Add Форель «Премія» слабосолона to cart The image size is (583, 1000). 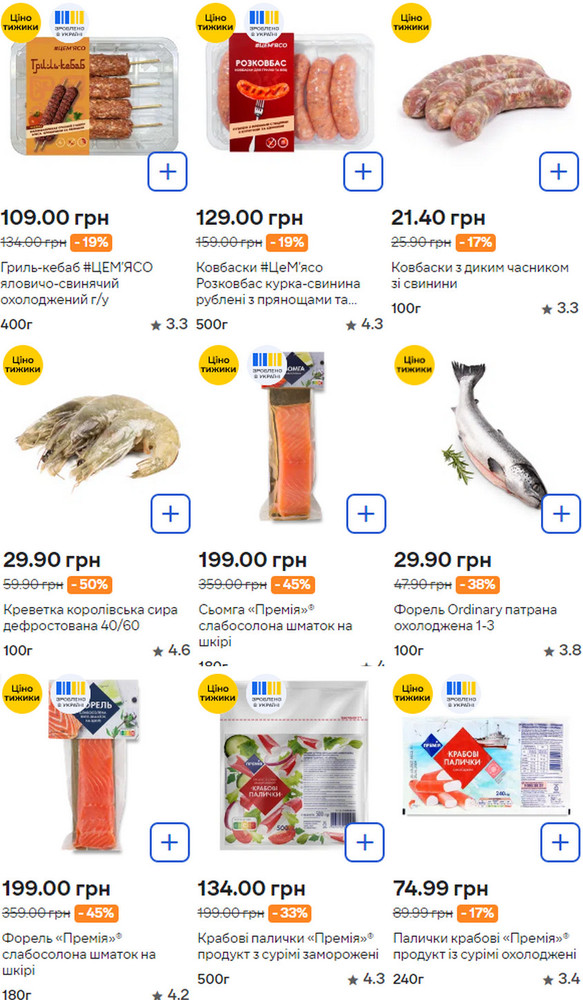click(170, 842)
